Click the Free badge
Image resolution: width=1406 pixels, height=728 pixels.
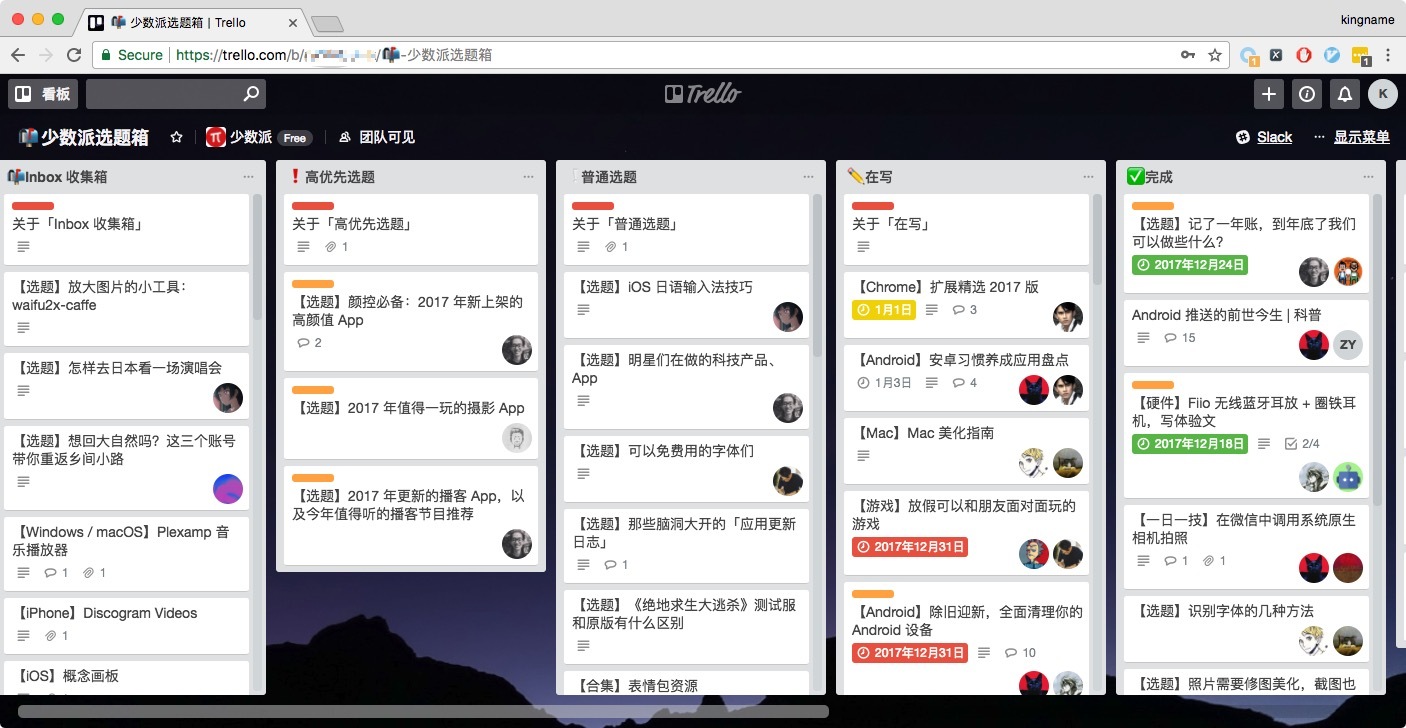[294, 138]
